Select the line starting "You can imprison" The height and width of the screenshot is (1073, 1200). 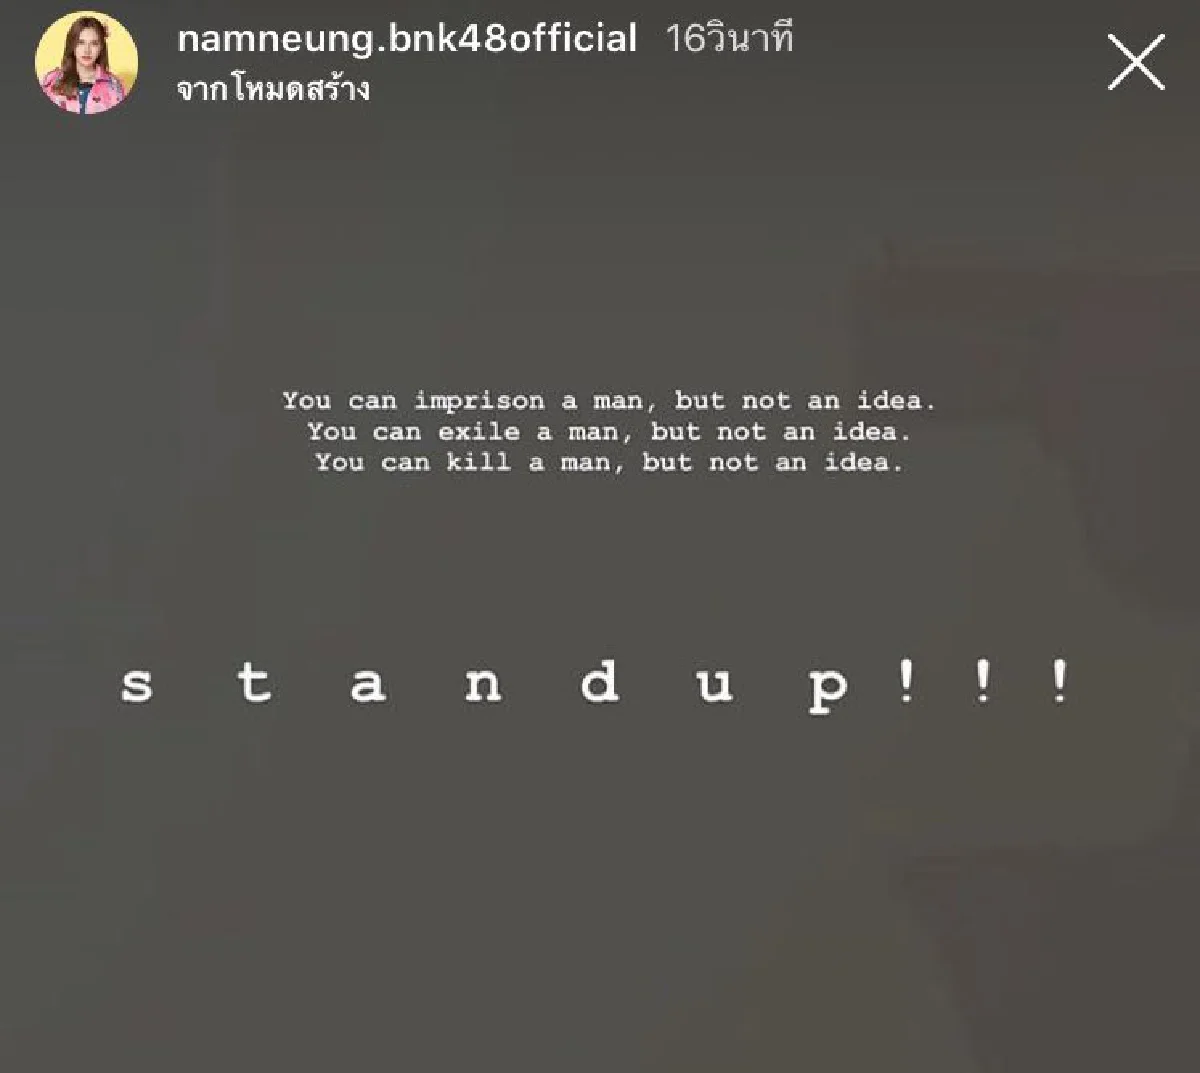point(608,401)
